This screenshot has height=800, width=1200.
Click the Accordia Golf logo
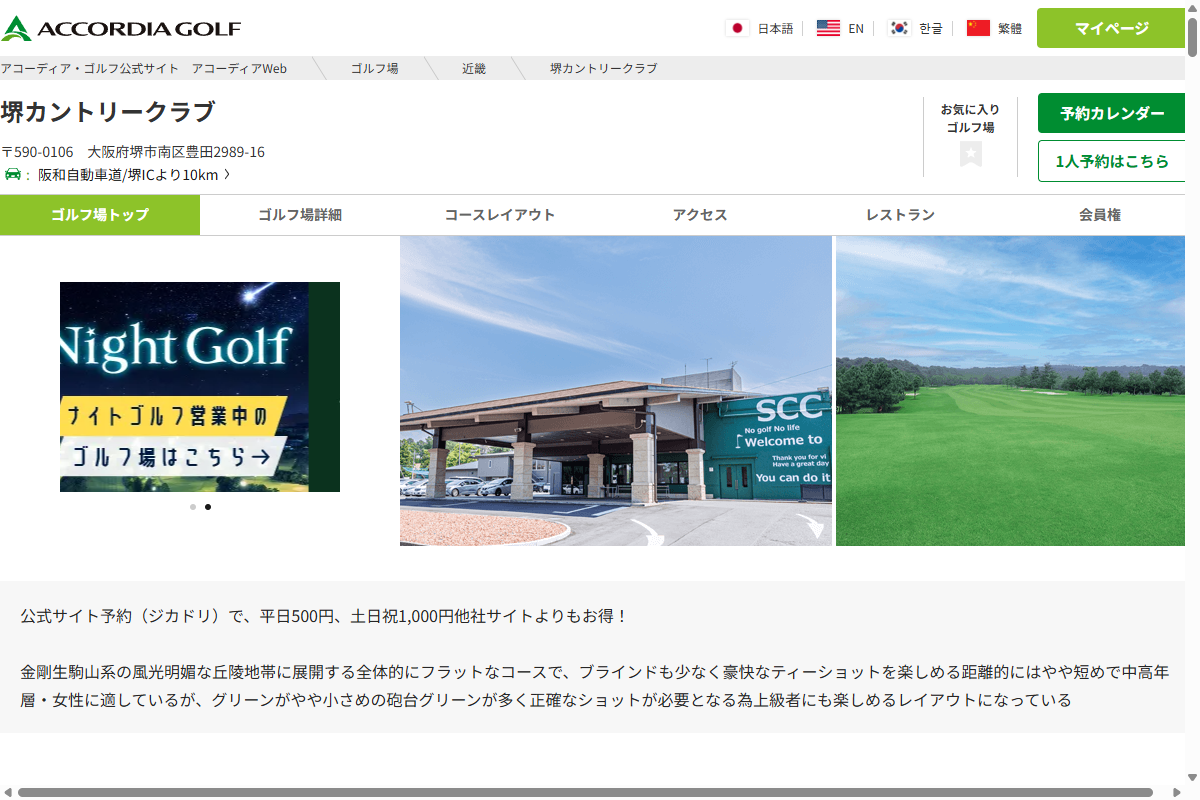click(x=121, y=28)
